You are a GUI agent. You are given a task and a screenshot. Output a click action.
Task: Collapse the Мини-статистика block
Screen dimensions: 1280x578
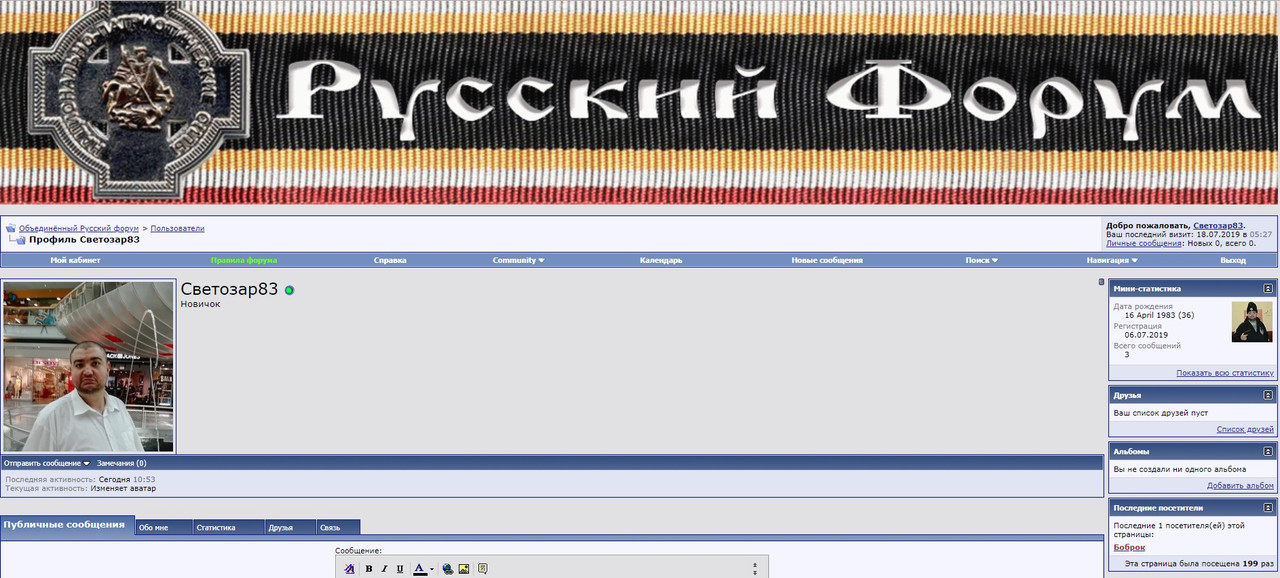click(1268, 288)
